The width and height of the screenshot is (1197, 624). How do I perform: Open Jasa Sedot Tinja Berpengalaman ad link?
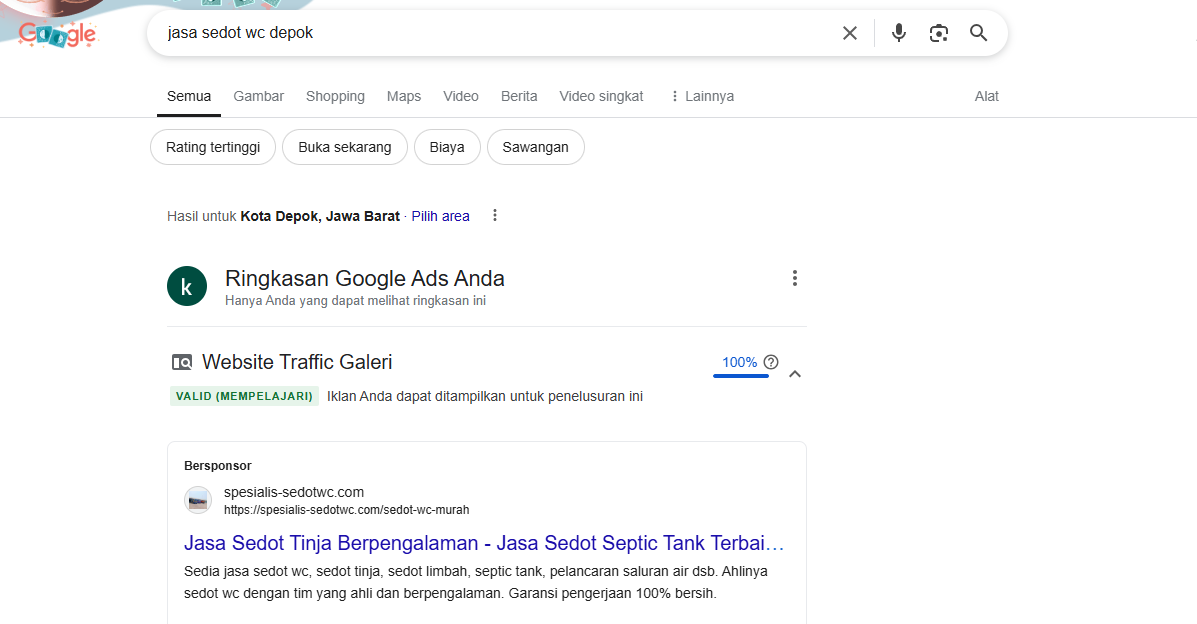pyautogui.click(x=483, y=543)
